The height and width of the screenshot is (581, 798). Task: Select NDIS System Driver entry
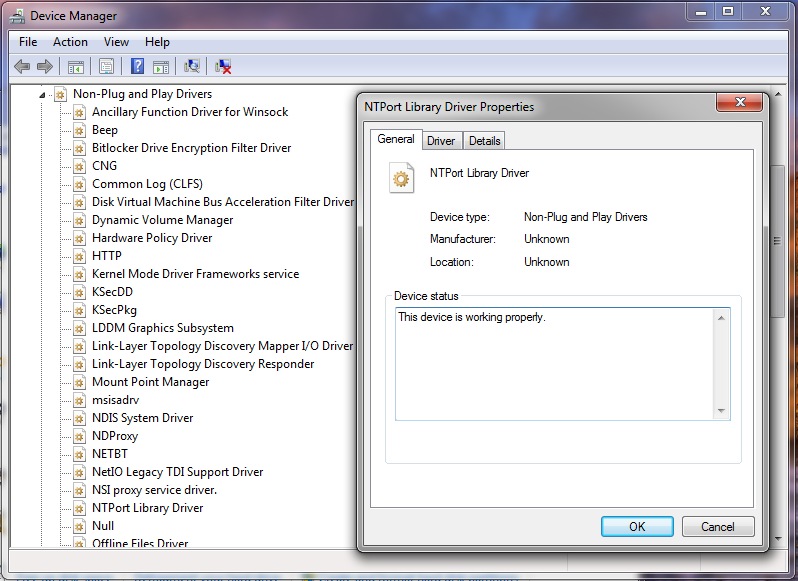142,418
